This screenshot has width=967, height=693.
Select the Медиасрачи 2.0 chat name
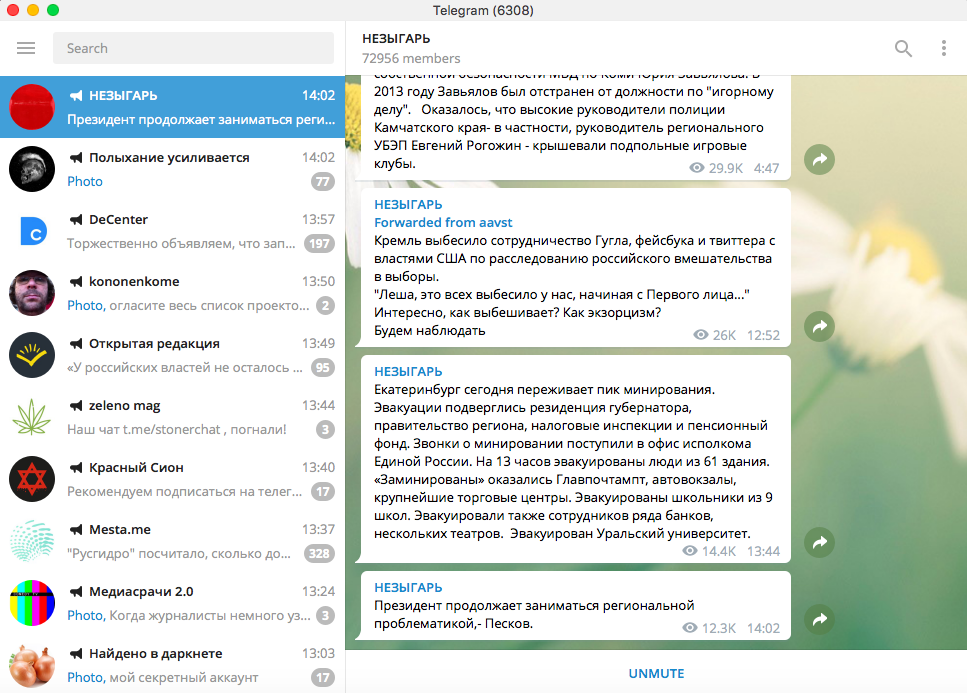(141, 592)
